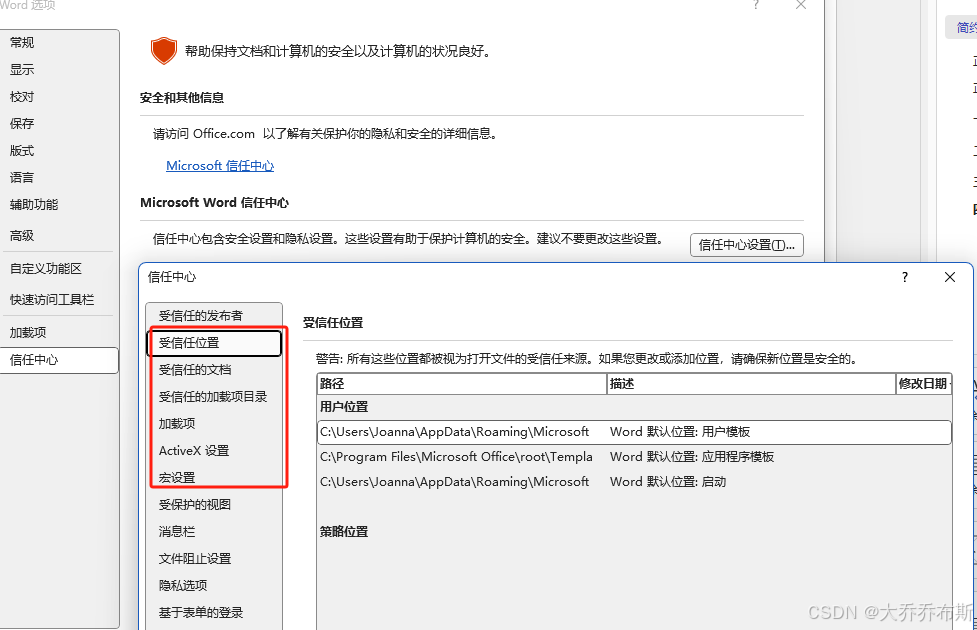This screenshot has width=977, height=630.
Task: Switch to 显示 settings
Action: click(21, 69)
